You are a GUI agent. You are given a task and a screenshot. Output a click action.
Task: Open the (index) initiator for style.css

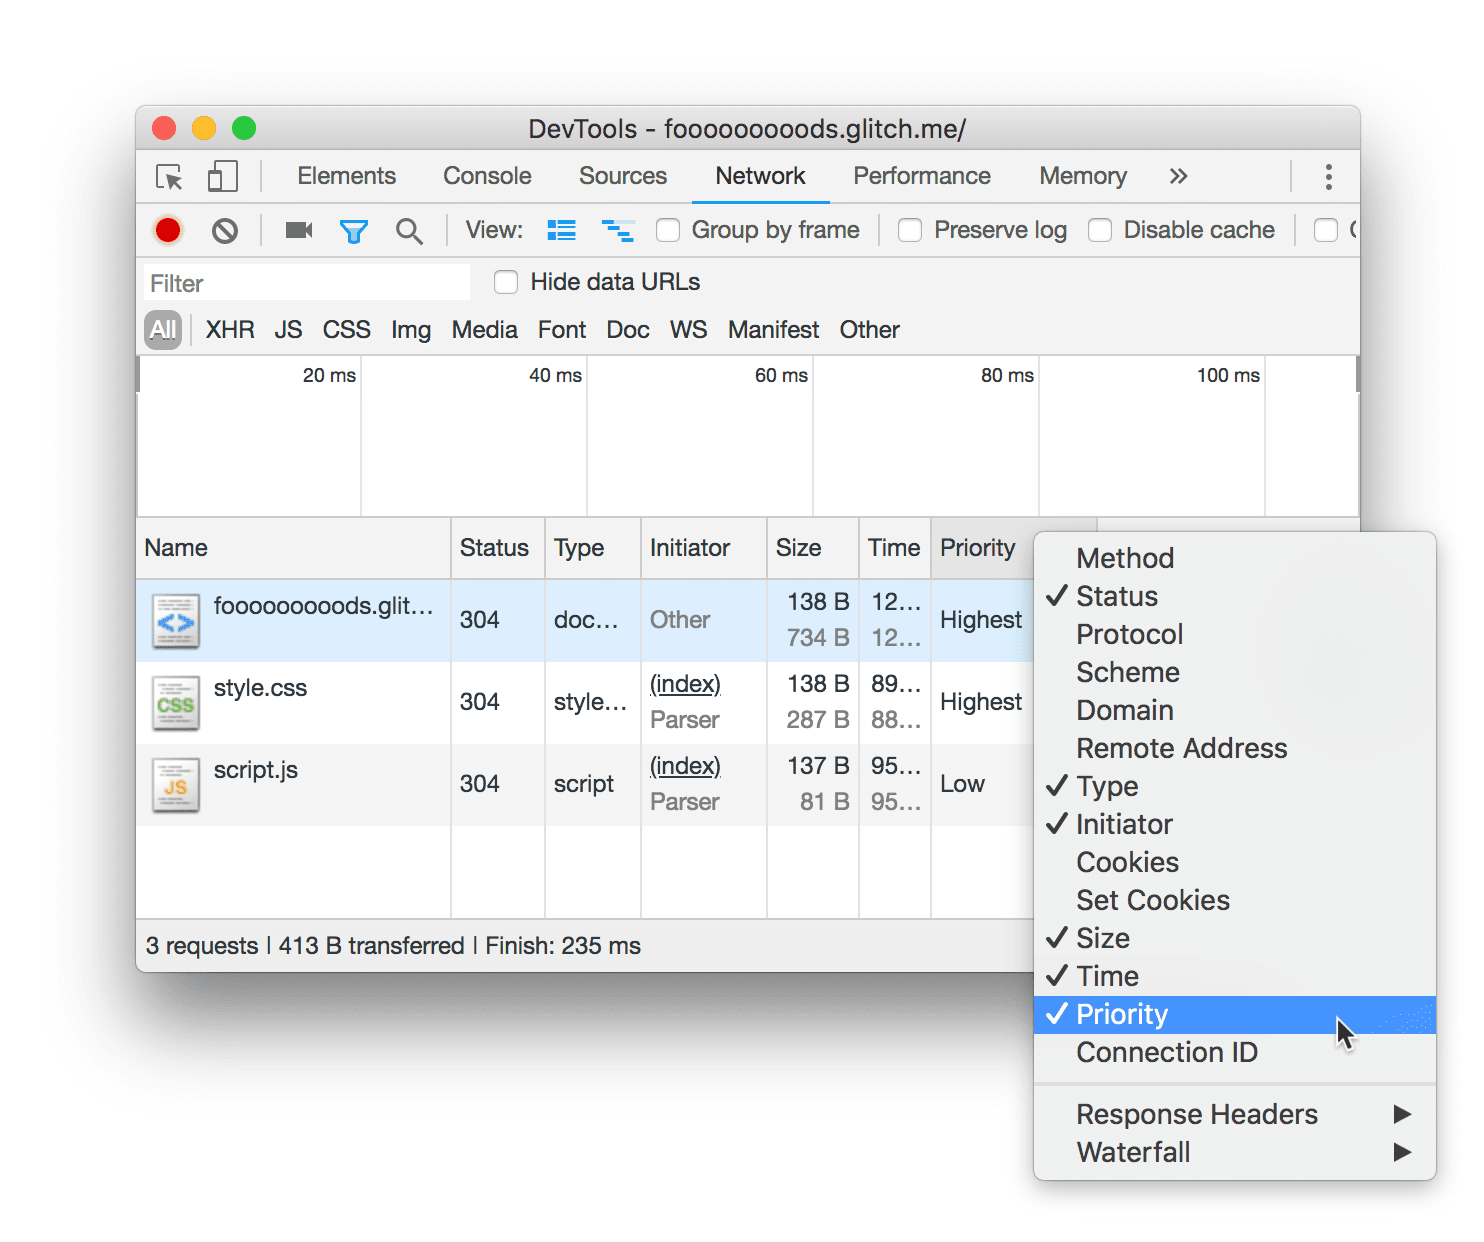coord(684,684)
